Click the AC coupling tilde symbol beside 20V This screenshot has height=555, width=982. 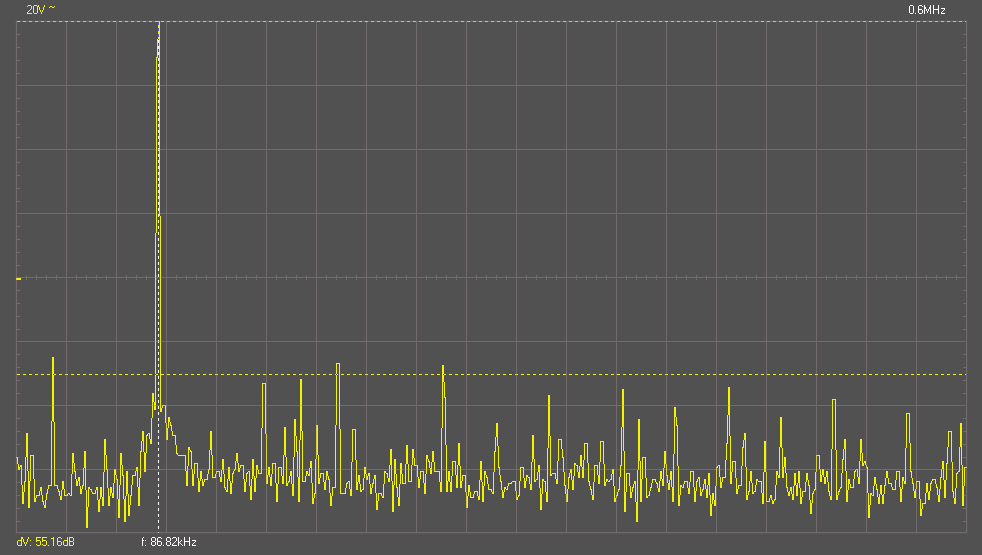(52, 9)
